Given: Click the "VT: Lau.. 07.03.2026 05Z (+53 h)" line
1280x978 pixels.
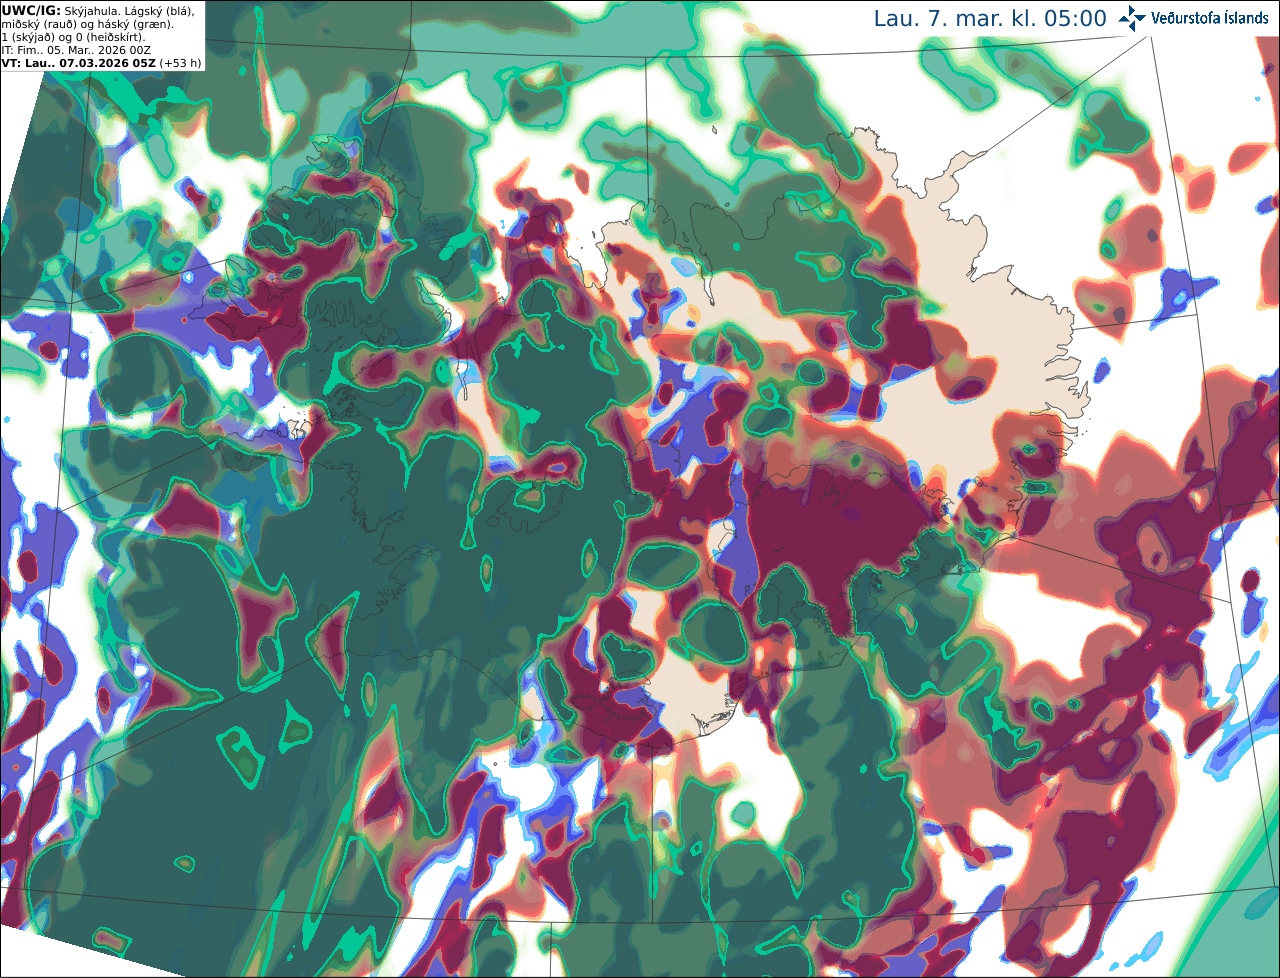Looking at the screenshot, I should click(101, 63).
